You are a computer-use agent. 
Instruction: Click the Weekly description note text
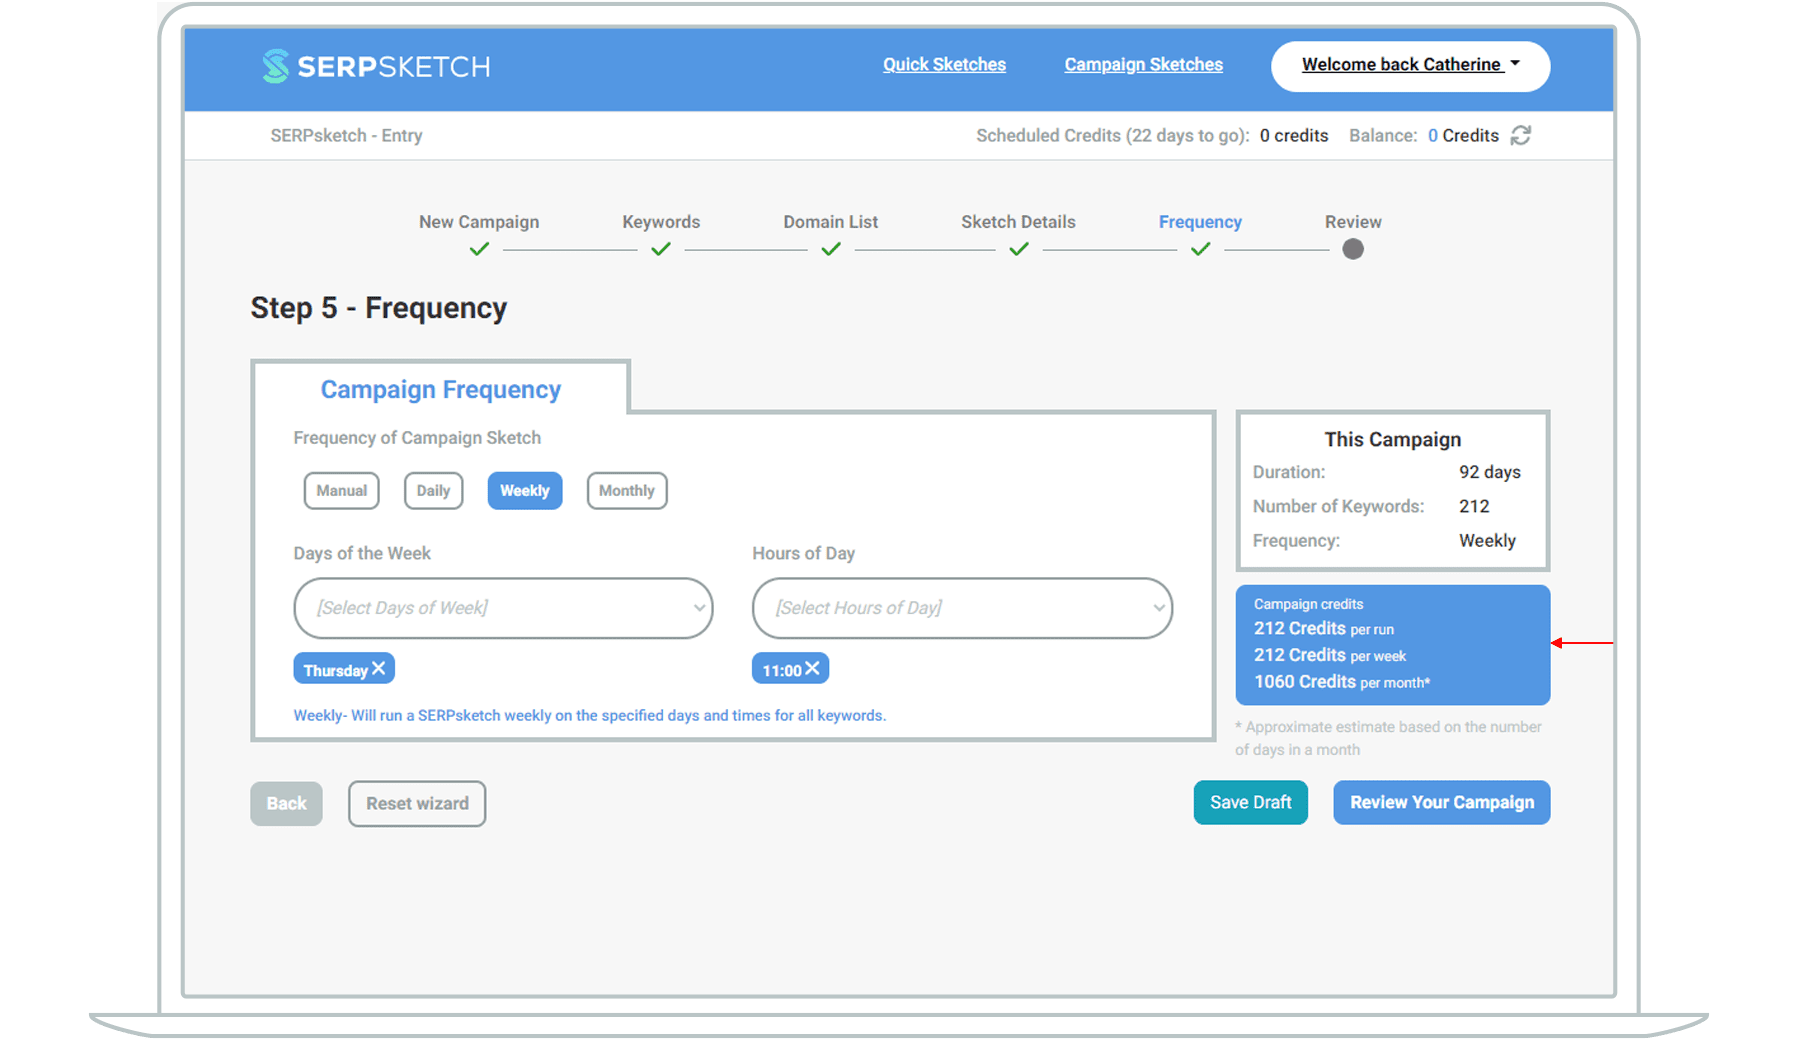point(590,716)
